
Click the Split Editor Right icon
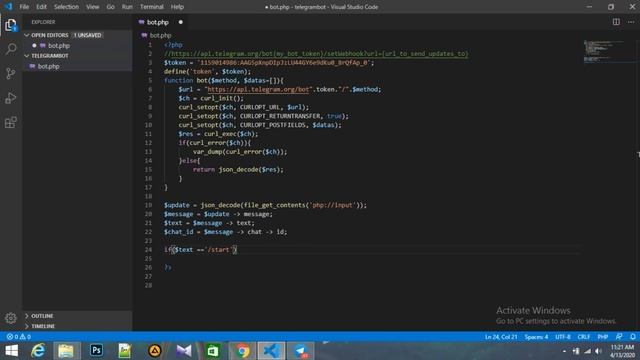(616, 22)
